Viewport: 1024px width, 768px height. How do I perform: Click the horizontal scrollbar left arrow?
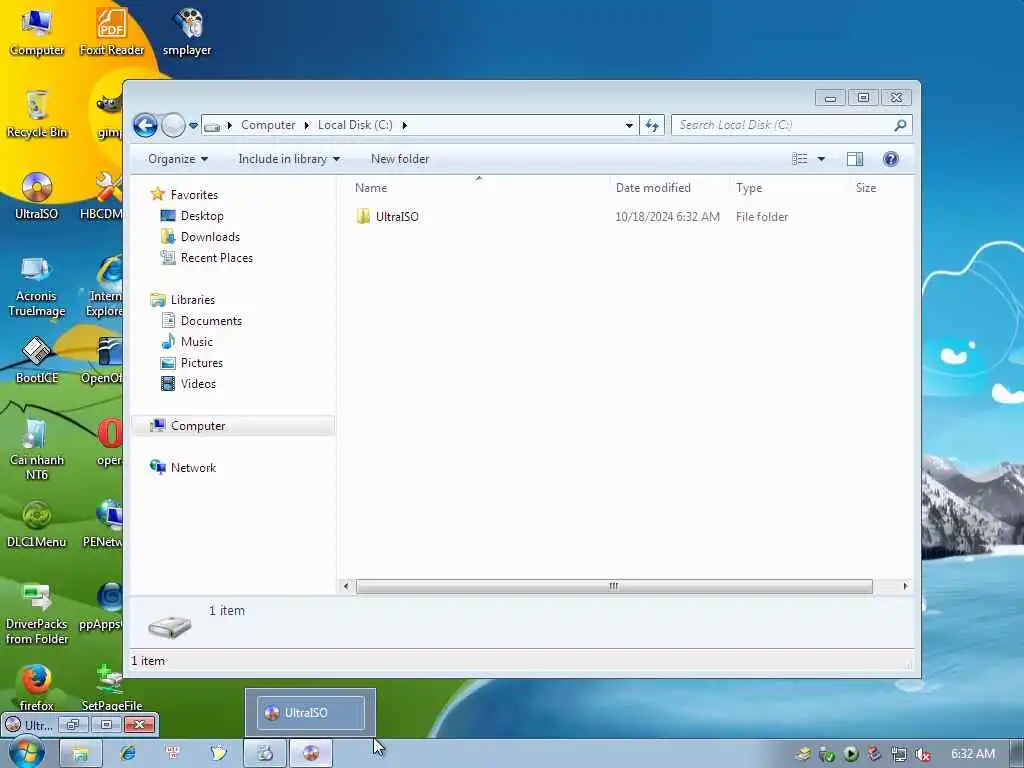[x=346, y=586]
